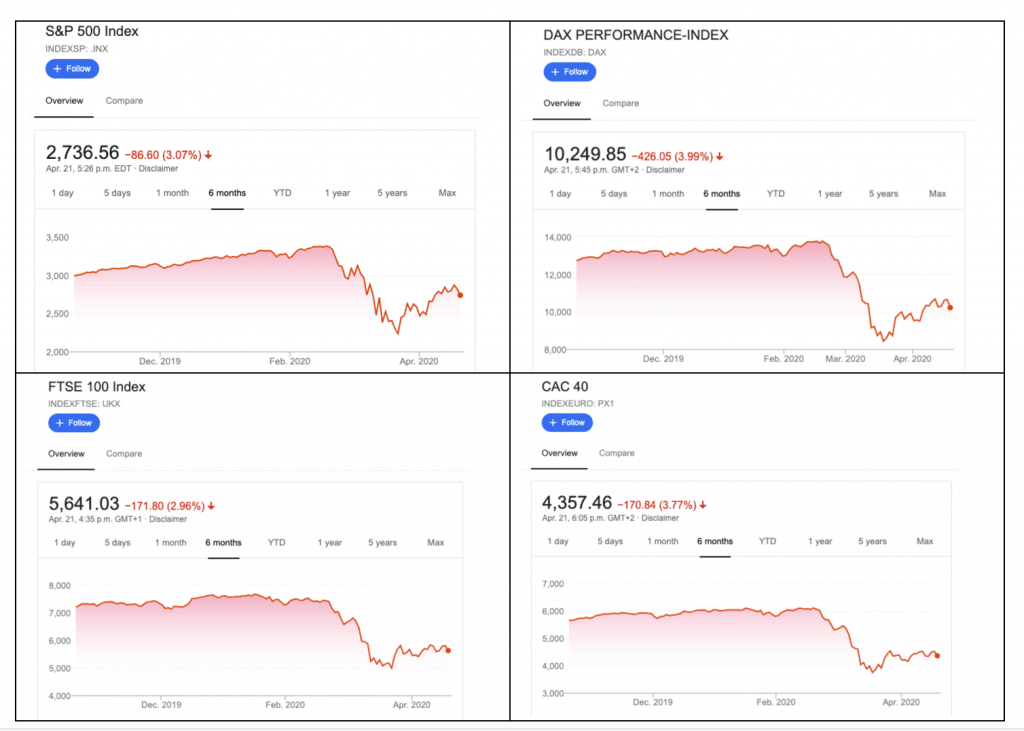Click the Follow button under FTSE 100 Index
Viewport: 1024px width, 731px height.
73,422
